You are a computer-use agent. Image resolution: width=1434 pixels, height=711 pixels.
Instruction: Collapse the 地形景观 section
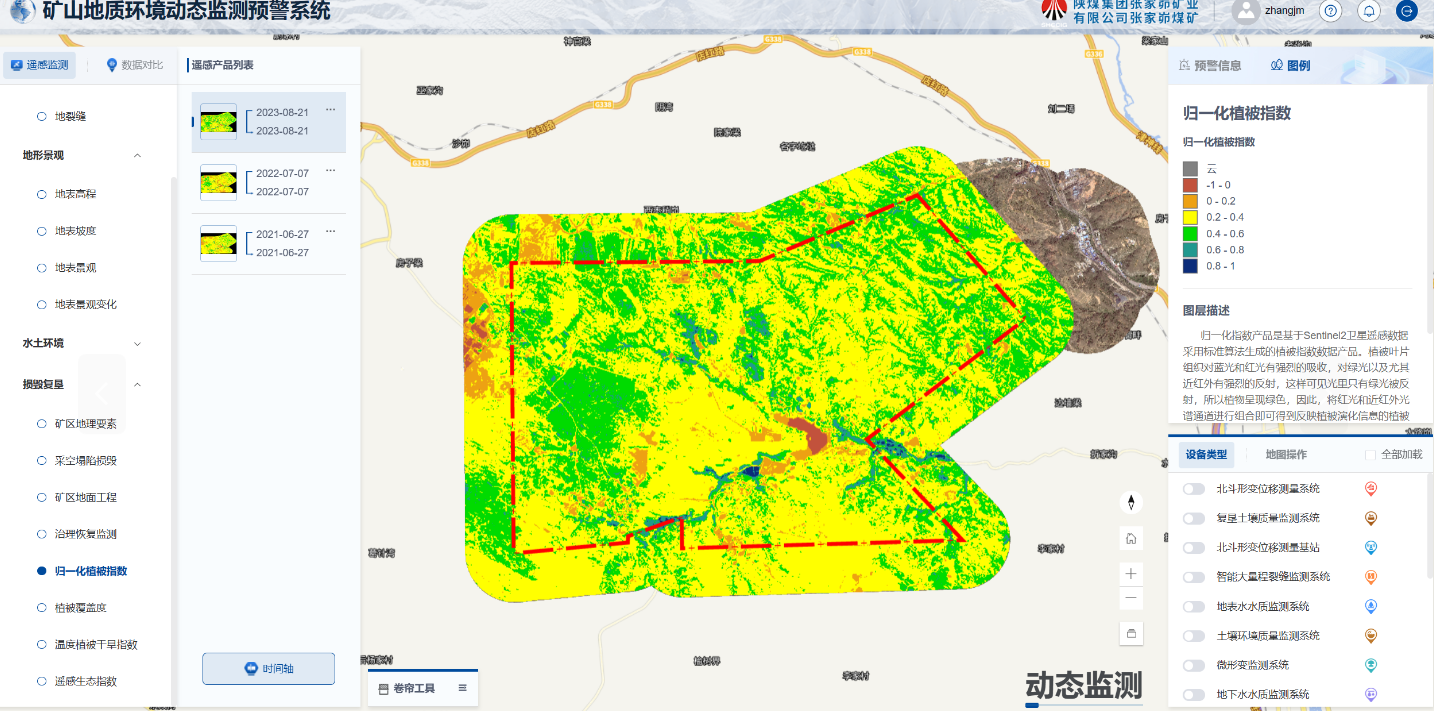pyautogui.click(x=137, y=155)
